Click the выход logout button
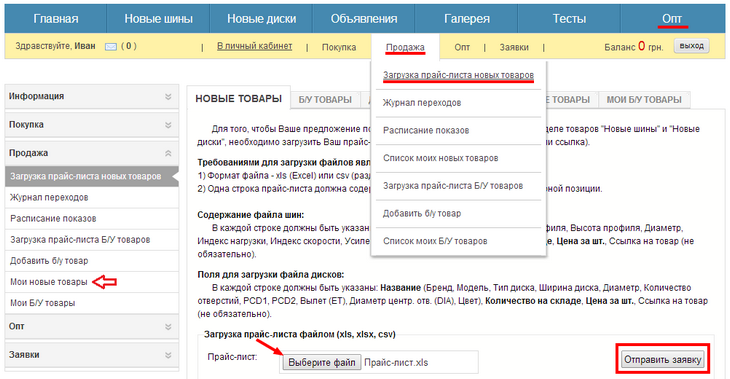This screenshot has height=379, width=730. point(691,46)
